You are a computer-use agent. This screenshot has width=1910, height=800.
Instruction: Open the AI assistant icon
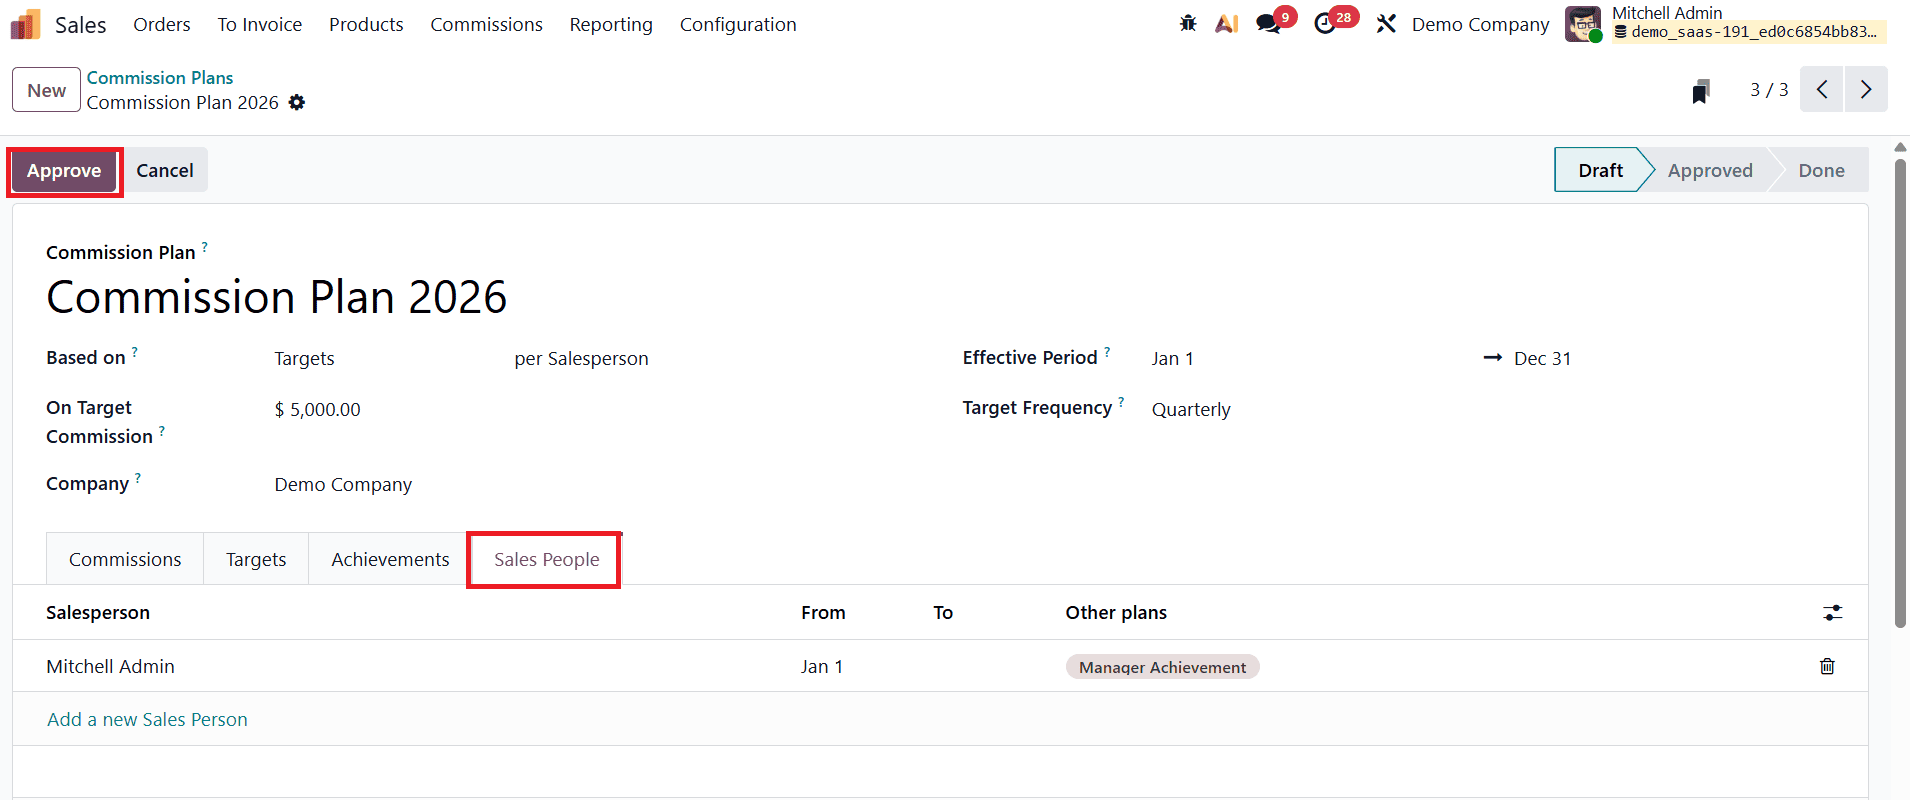(1227, 24)
